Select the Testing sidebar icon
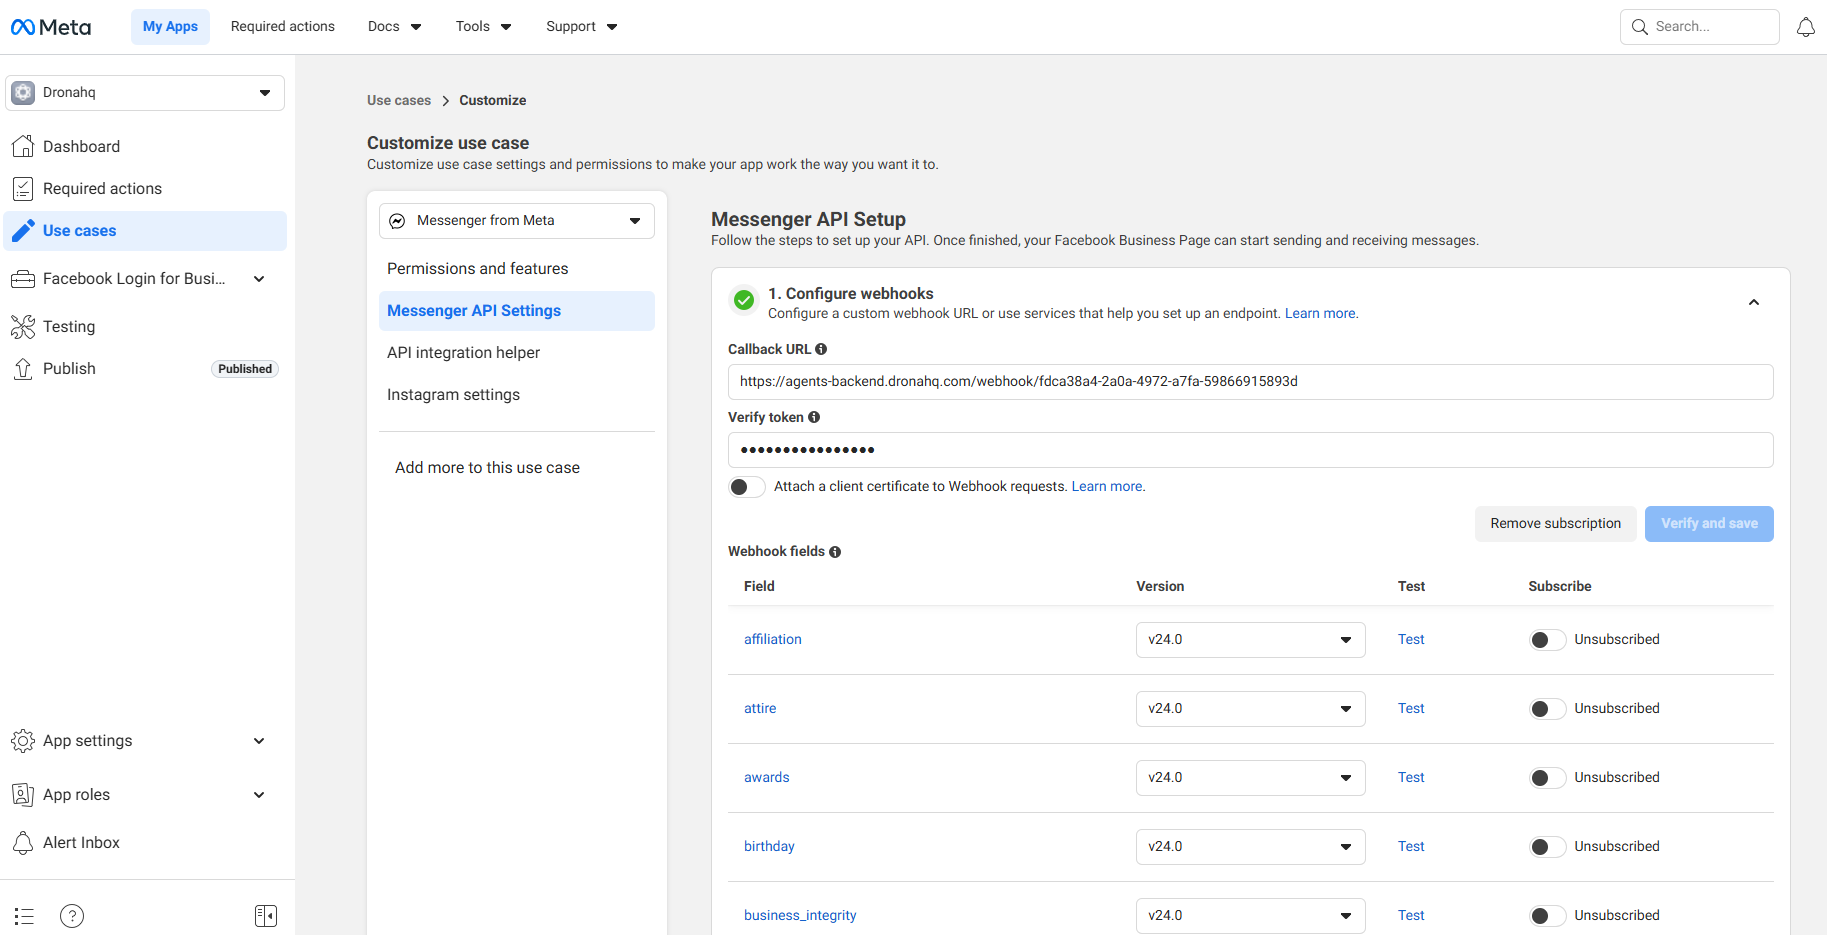1827x935 pixels. click(x=23, y=326)
